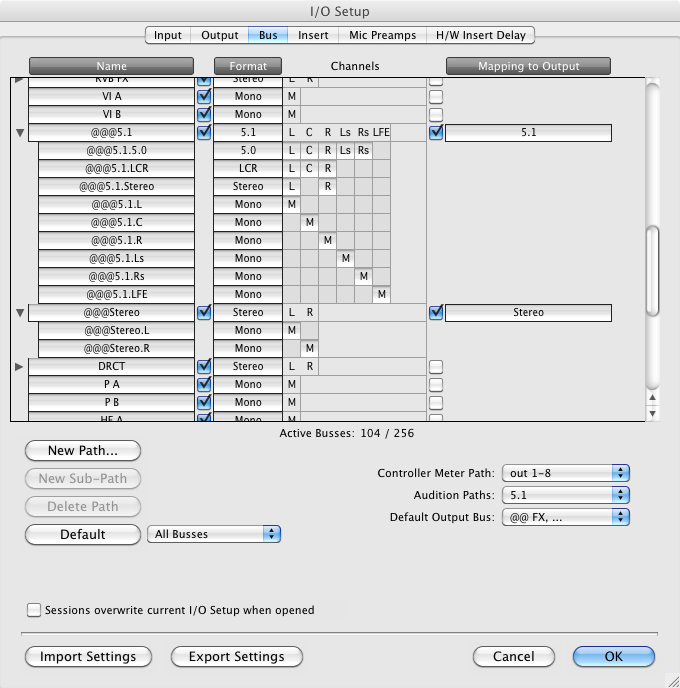Collapse the @@@5.1 bus path

coord(20,133)
